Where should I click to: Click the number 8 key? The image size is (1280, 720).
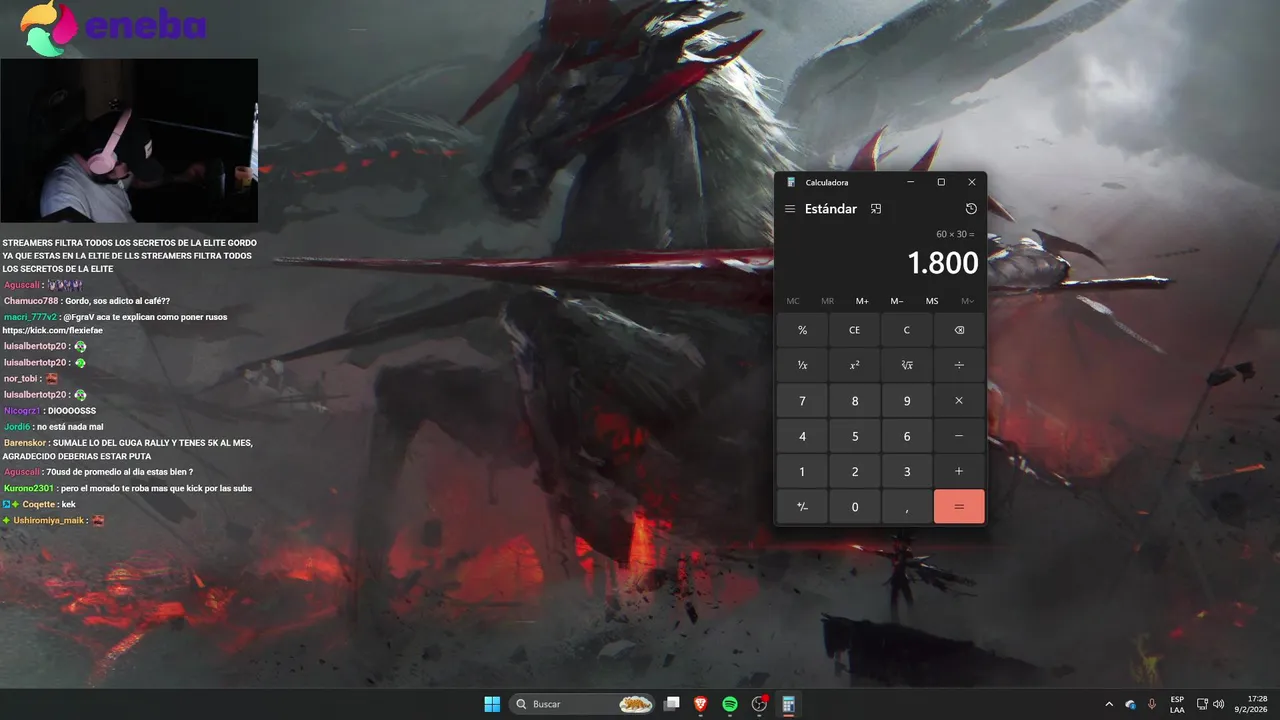point(854,400)
